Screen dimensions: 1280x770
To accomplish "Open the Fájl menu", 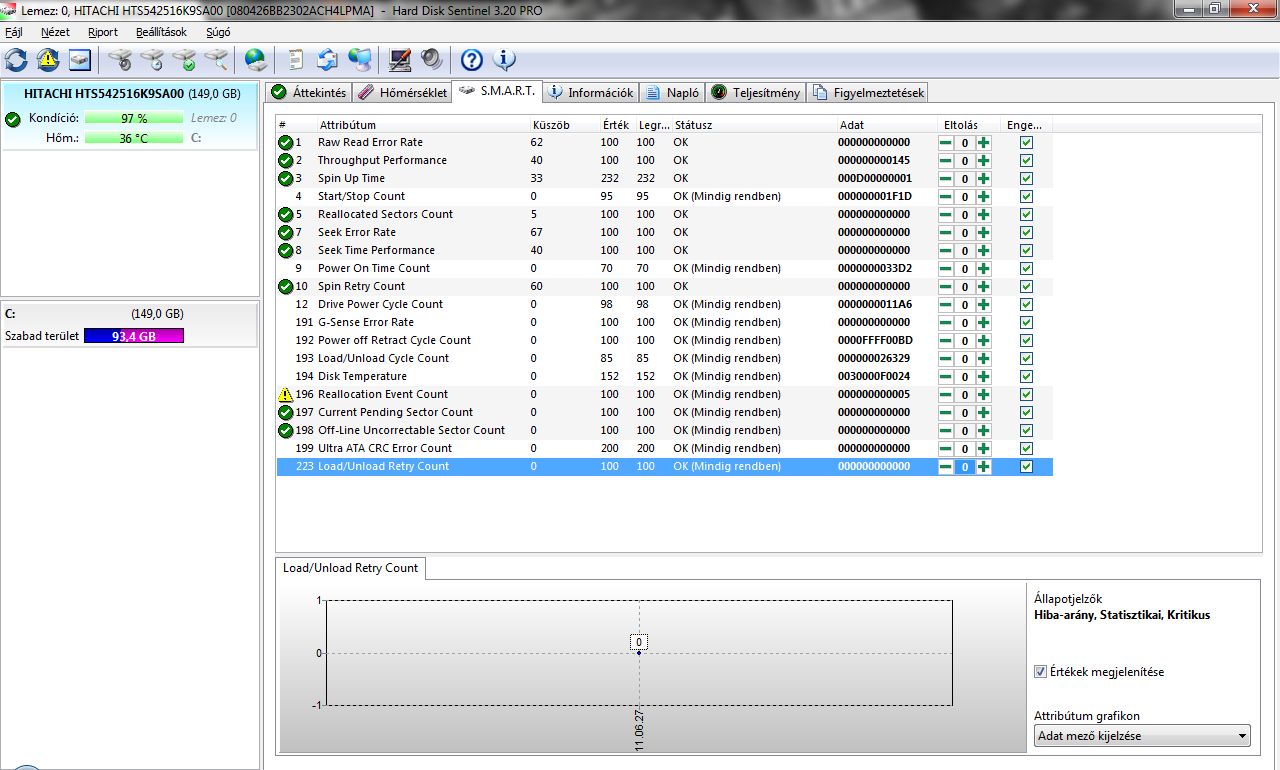I will [x=14, y=32].
